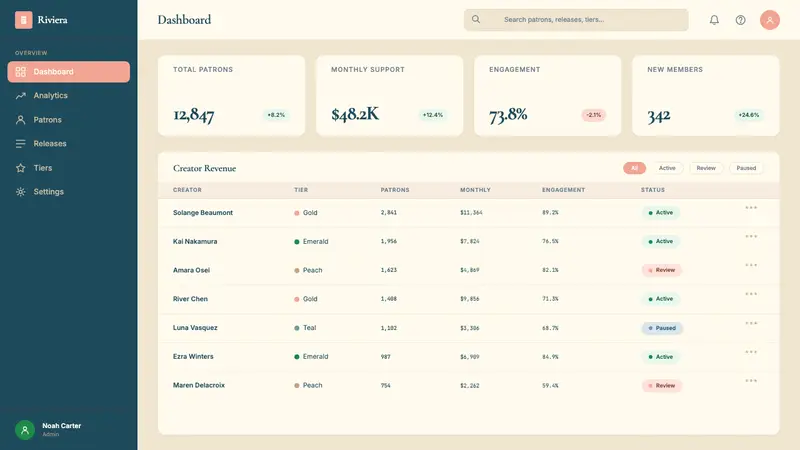800x450 pixels.
Task: Open more options for Luna Vasquez
Action: pyautogui.click(x=751, y=323)
